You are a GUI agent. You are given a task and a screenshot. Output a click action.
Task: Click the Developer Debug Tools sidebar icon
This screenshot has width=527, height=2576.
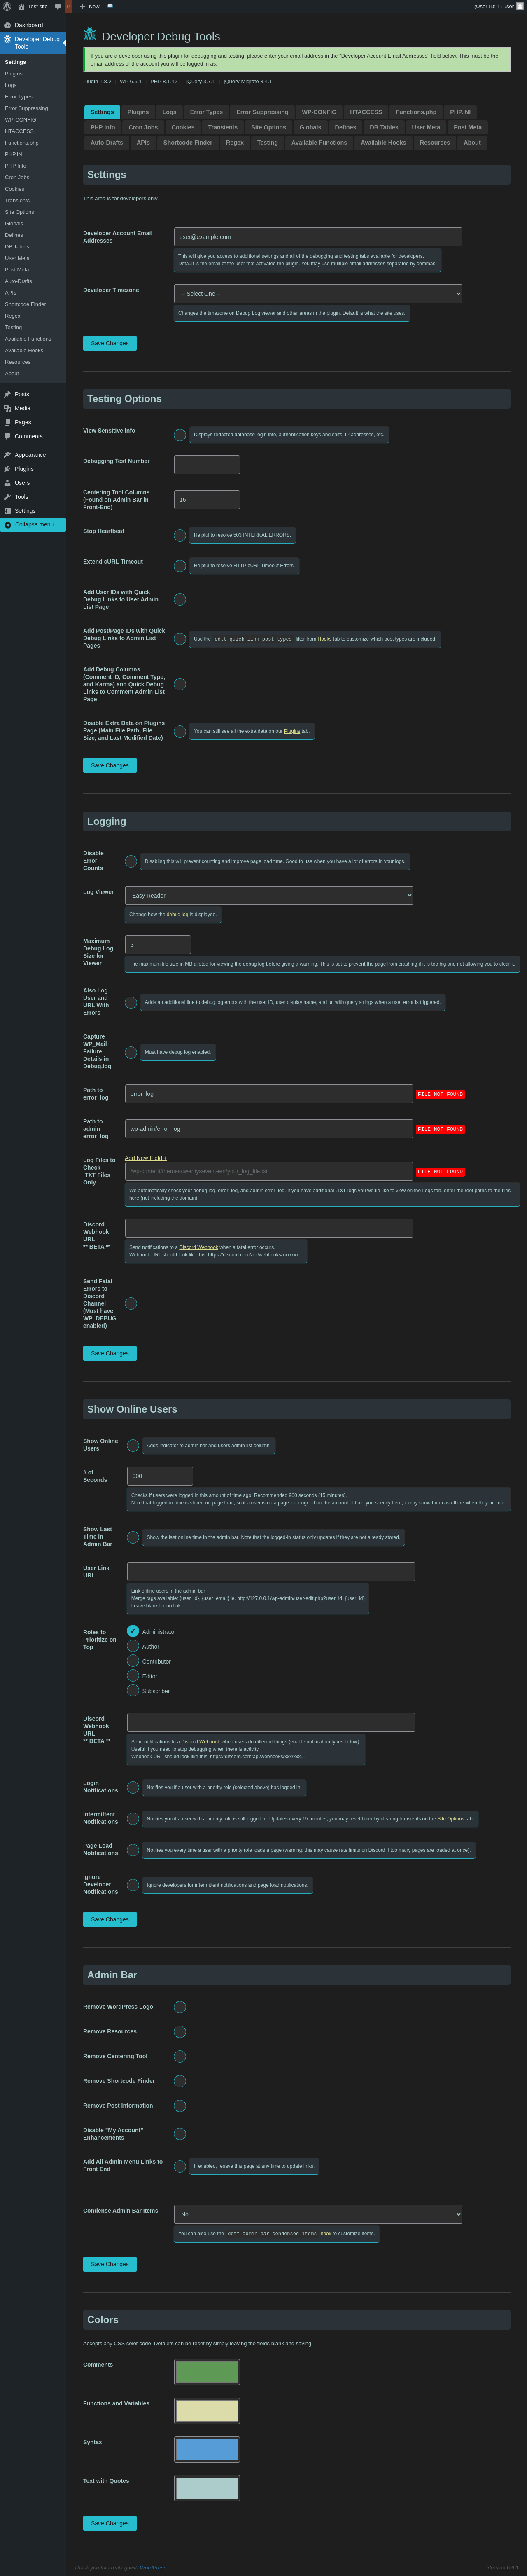(x=7, y=40)
